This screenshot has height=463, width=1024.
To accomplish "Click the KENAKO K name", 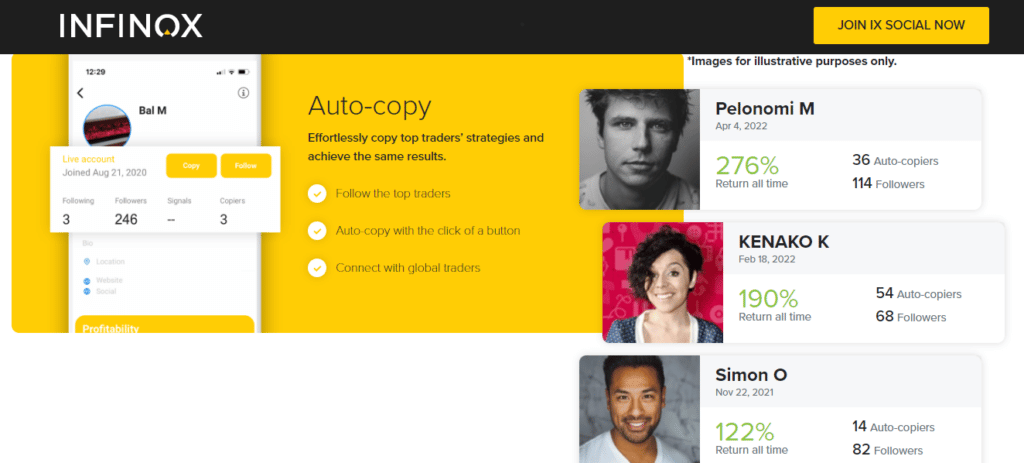I will point(784,242).
